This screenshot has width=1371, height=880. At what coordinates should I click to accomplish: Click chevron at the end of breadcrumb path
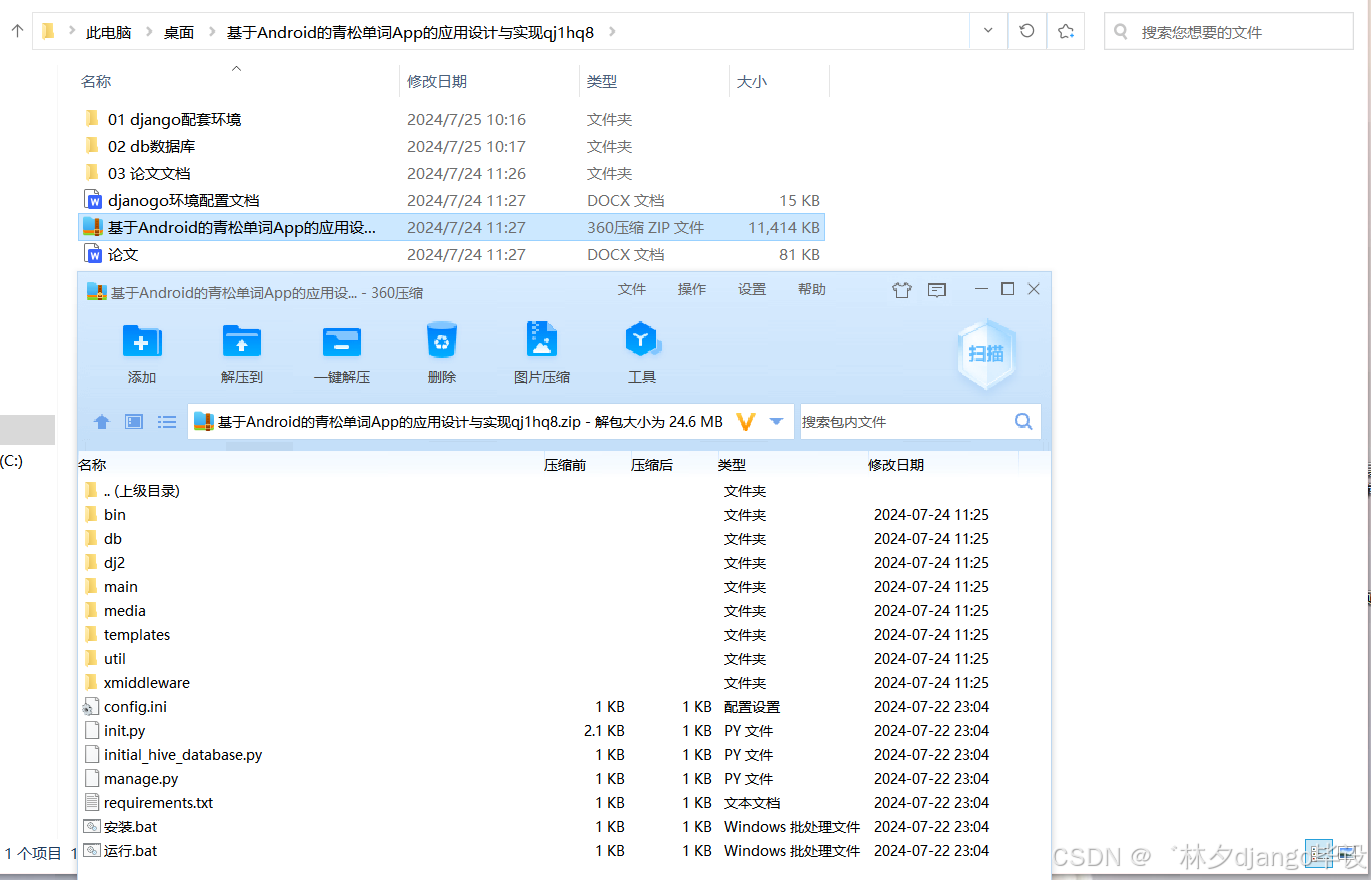pyautogui.click(x=612, y=32)
